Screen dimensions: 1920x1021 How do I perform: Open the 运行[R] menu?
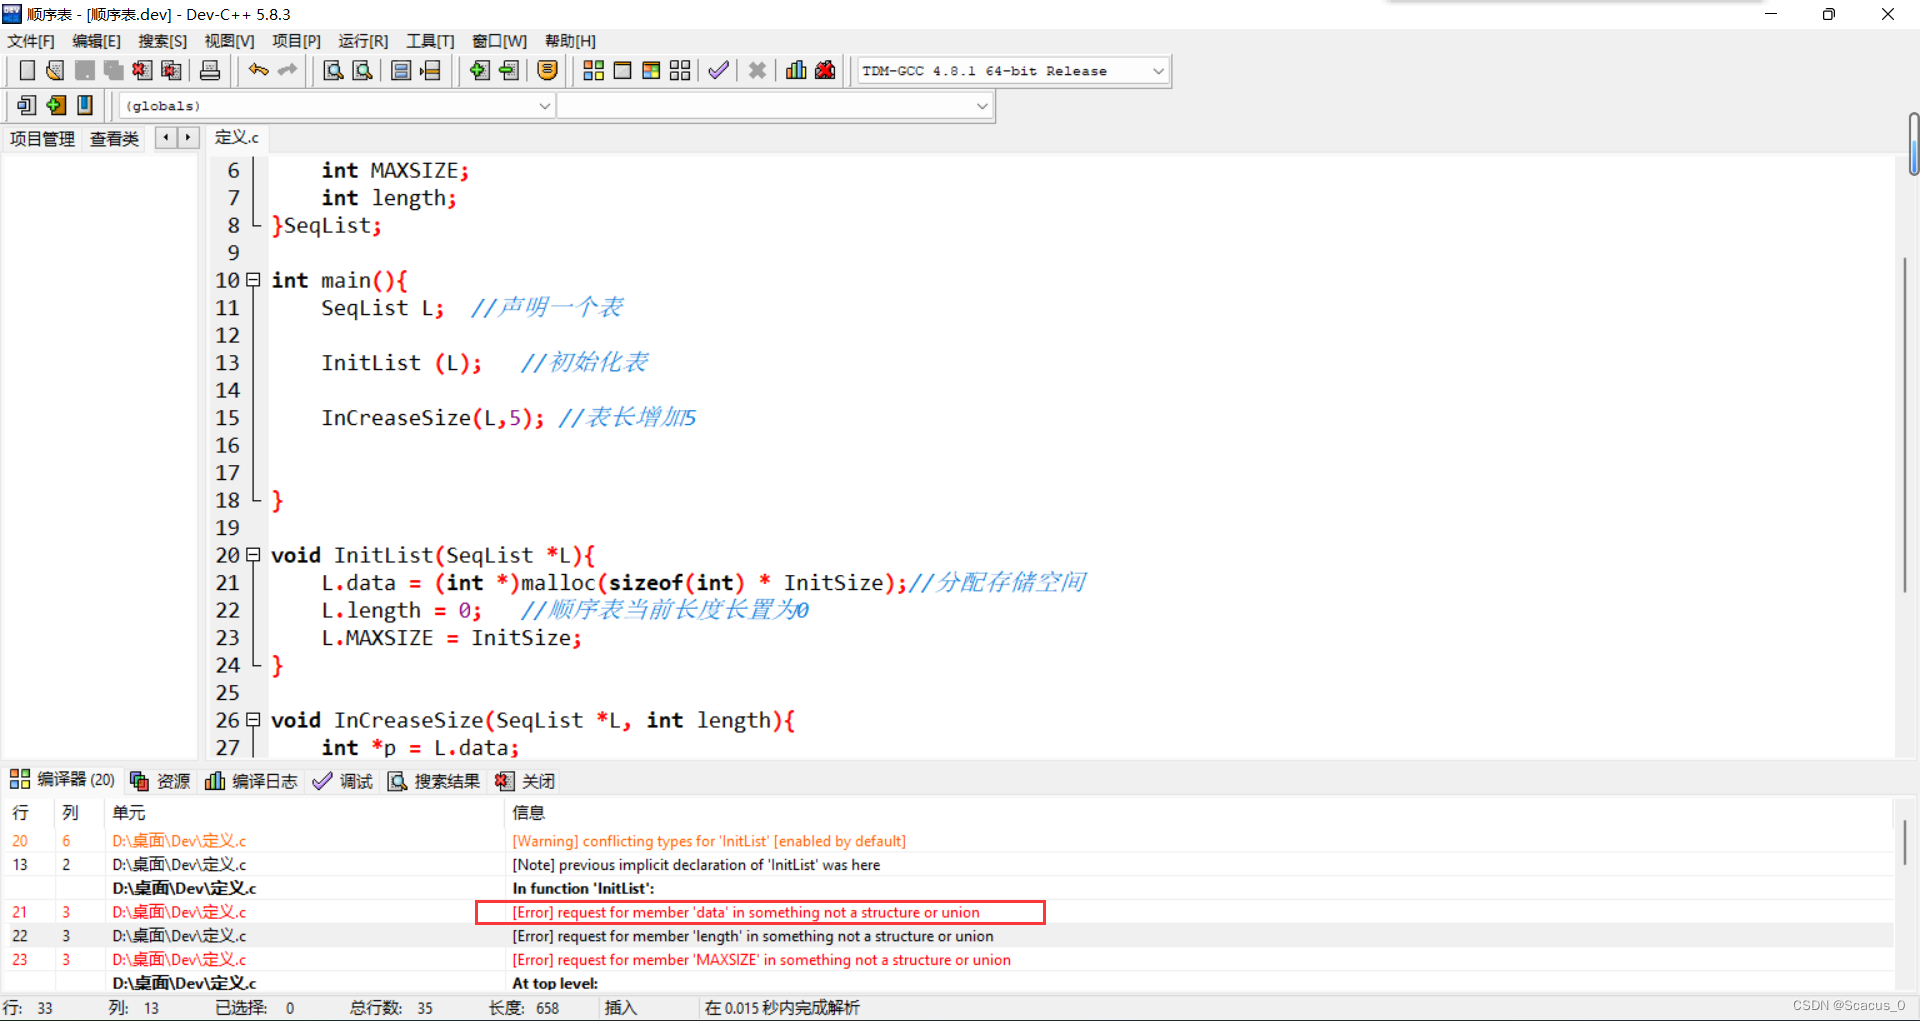point(362,41)
